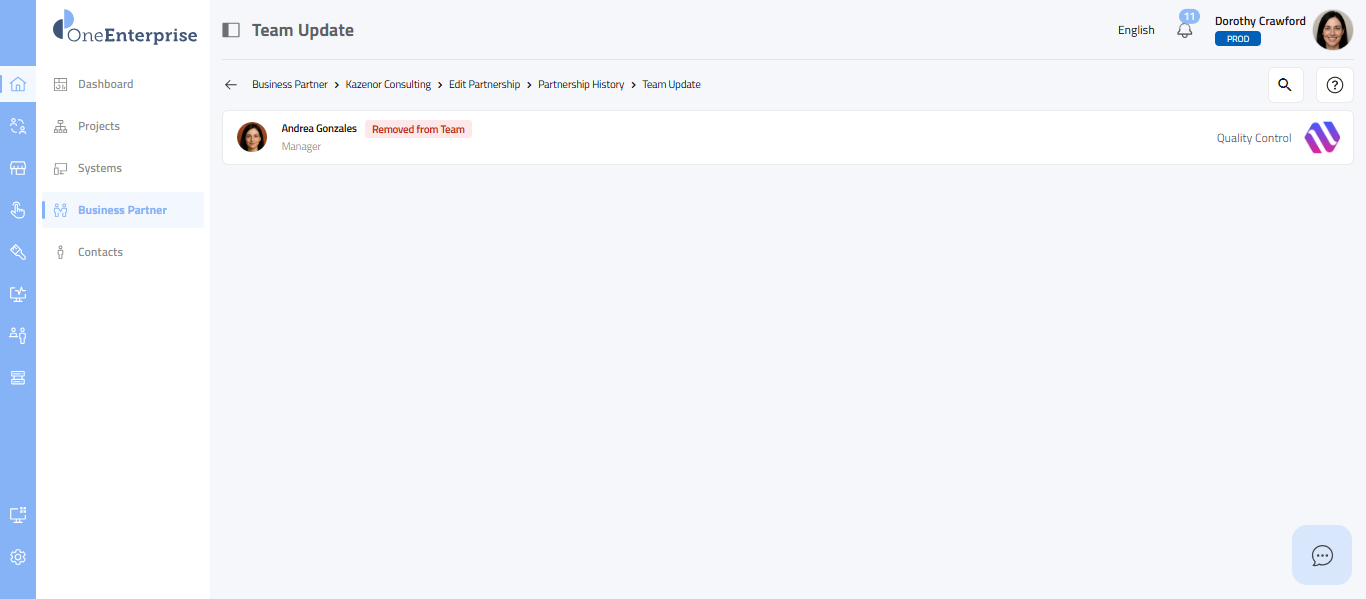Select Systems in the side menu
Image resolution: width=1366 pixels, height=599 pixels.
pos(99,168)
